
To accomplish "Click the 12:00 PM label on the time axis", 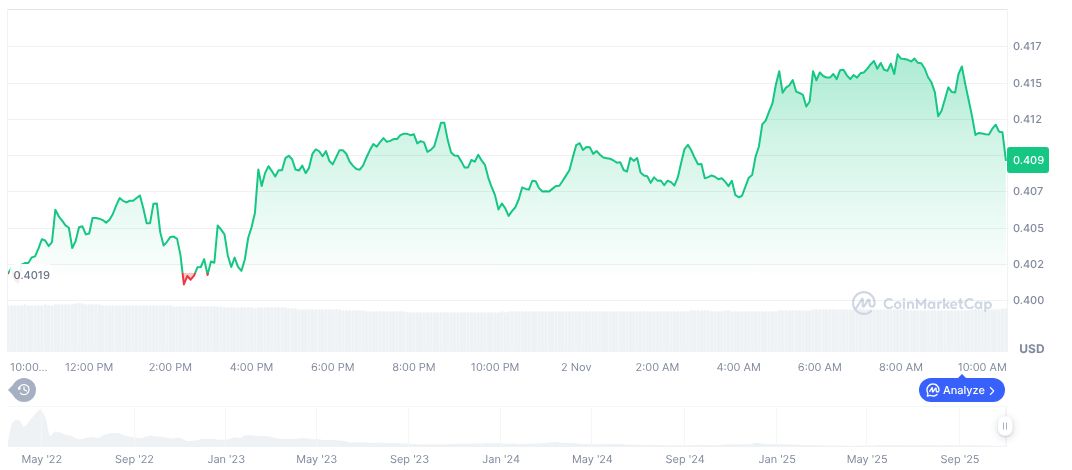I will [89, 367].
